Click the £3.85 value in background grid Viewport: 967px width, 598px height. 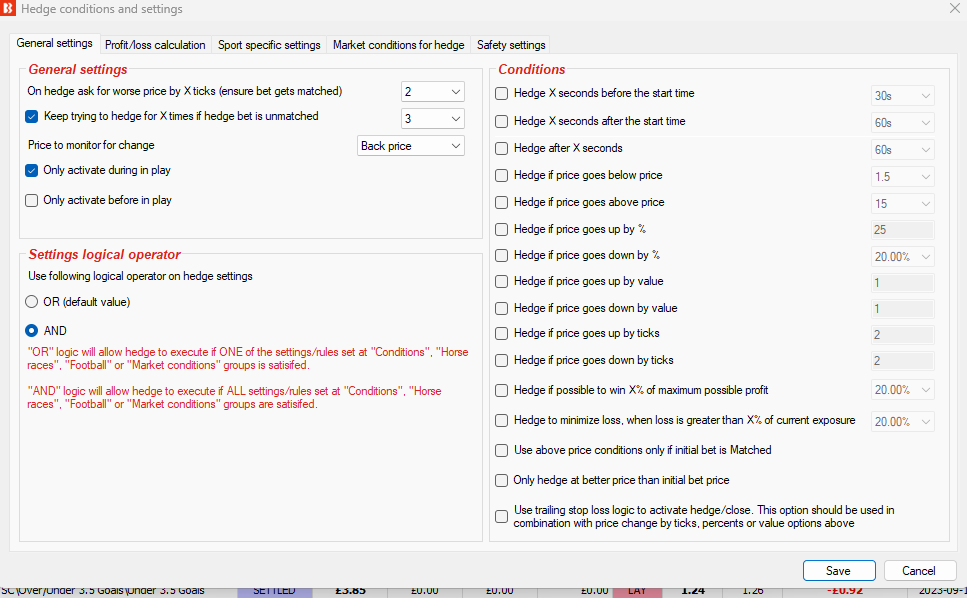click(x=350, y=591)
